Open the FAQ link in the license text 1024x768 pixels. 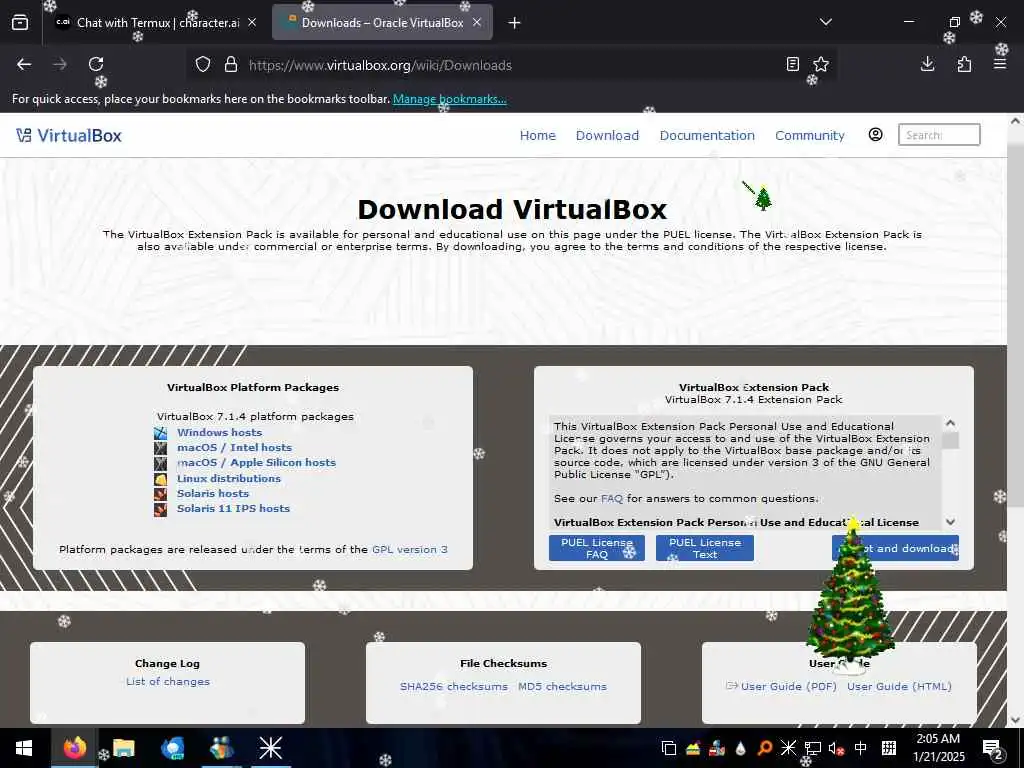point(612,498)
